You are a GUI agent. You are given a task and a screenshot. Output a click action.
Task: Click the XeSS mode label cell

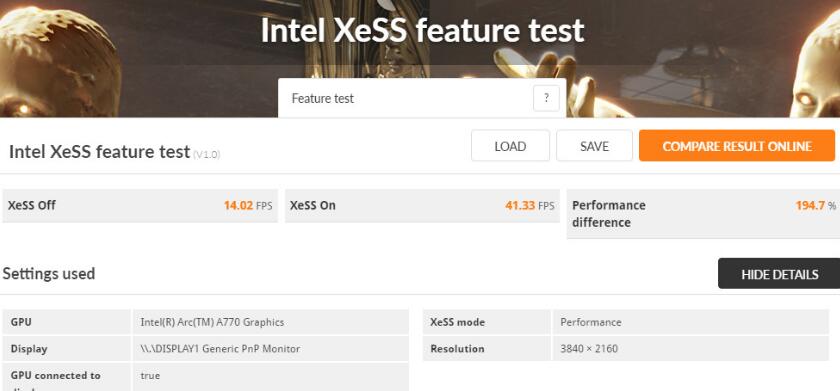point(486,322)
